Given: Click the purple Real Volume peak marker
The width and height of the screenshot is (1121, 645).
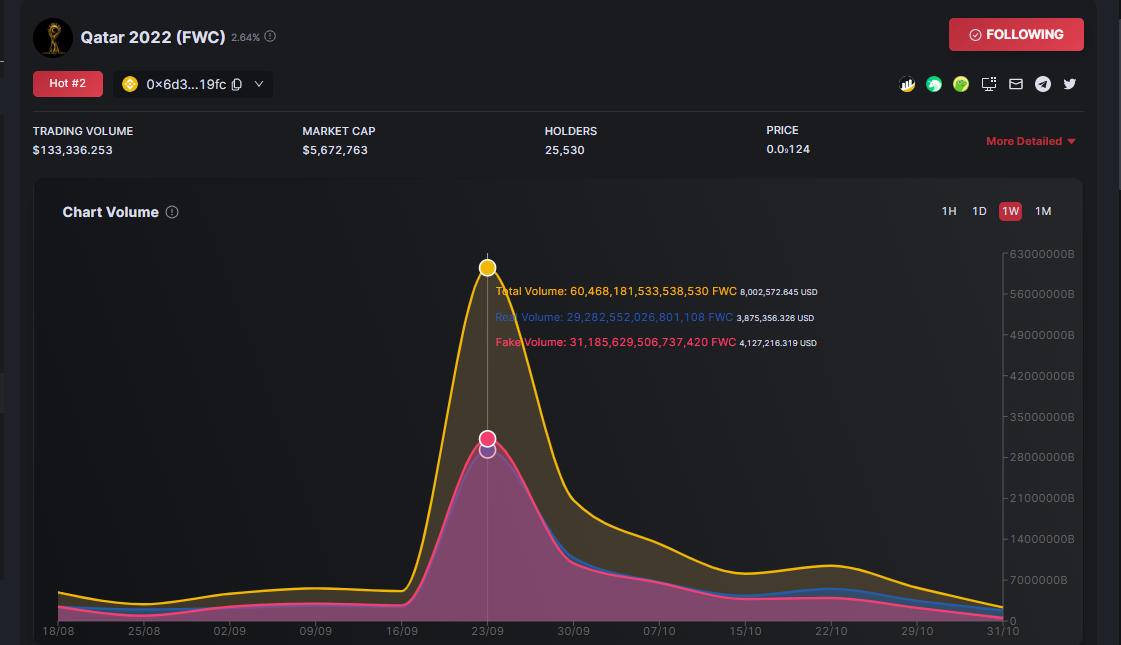Looking at the screenshot, I should pyautogui.click(x=488, y=450).
